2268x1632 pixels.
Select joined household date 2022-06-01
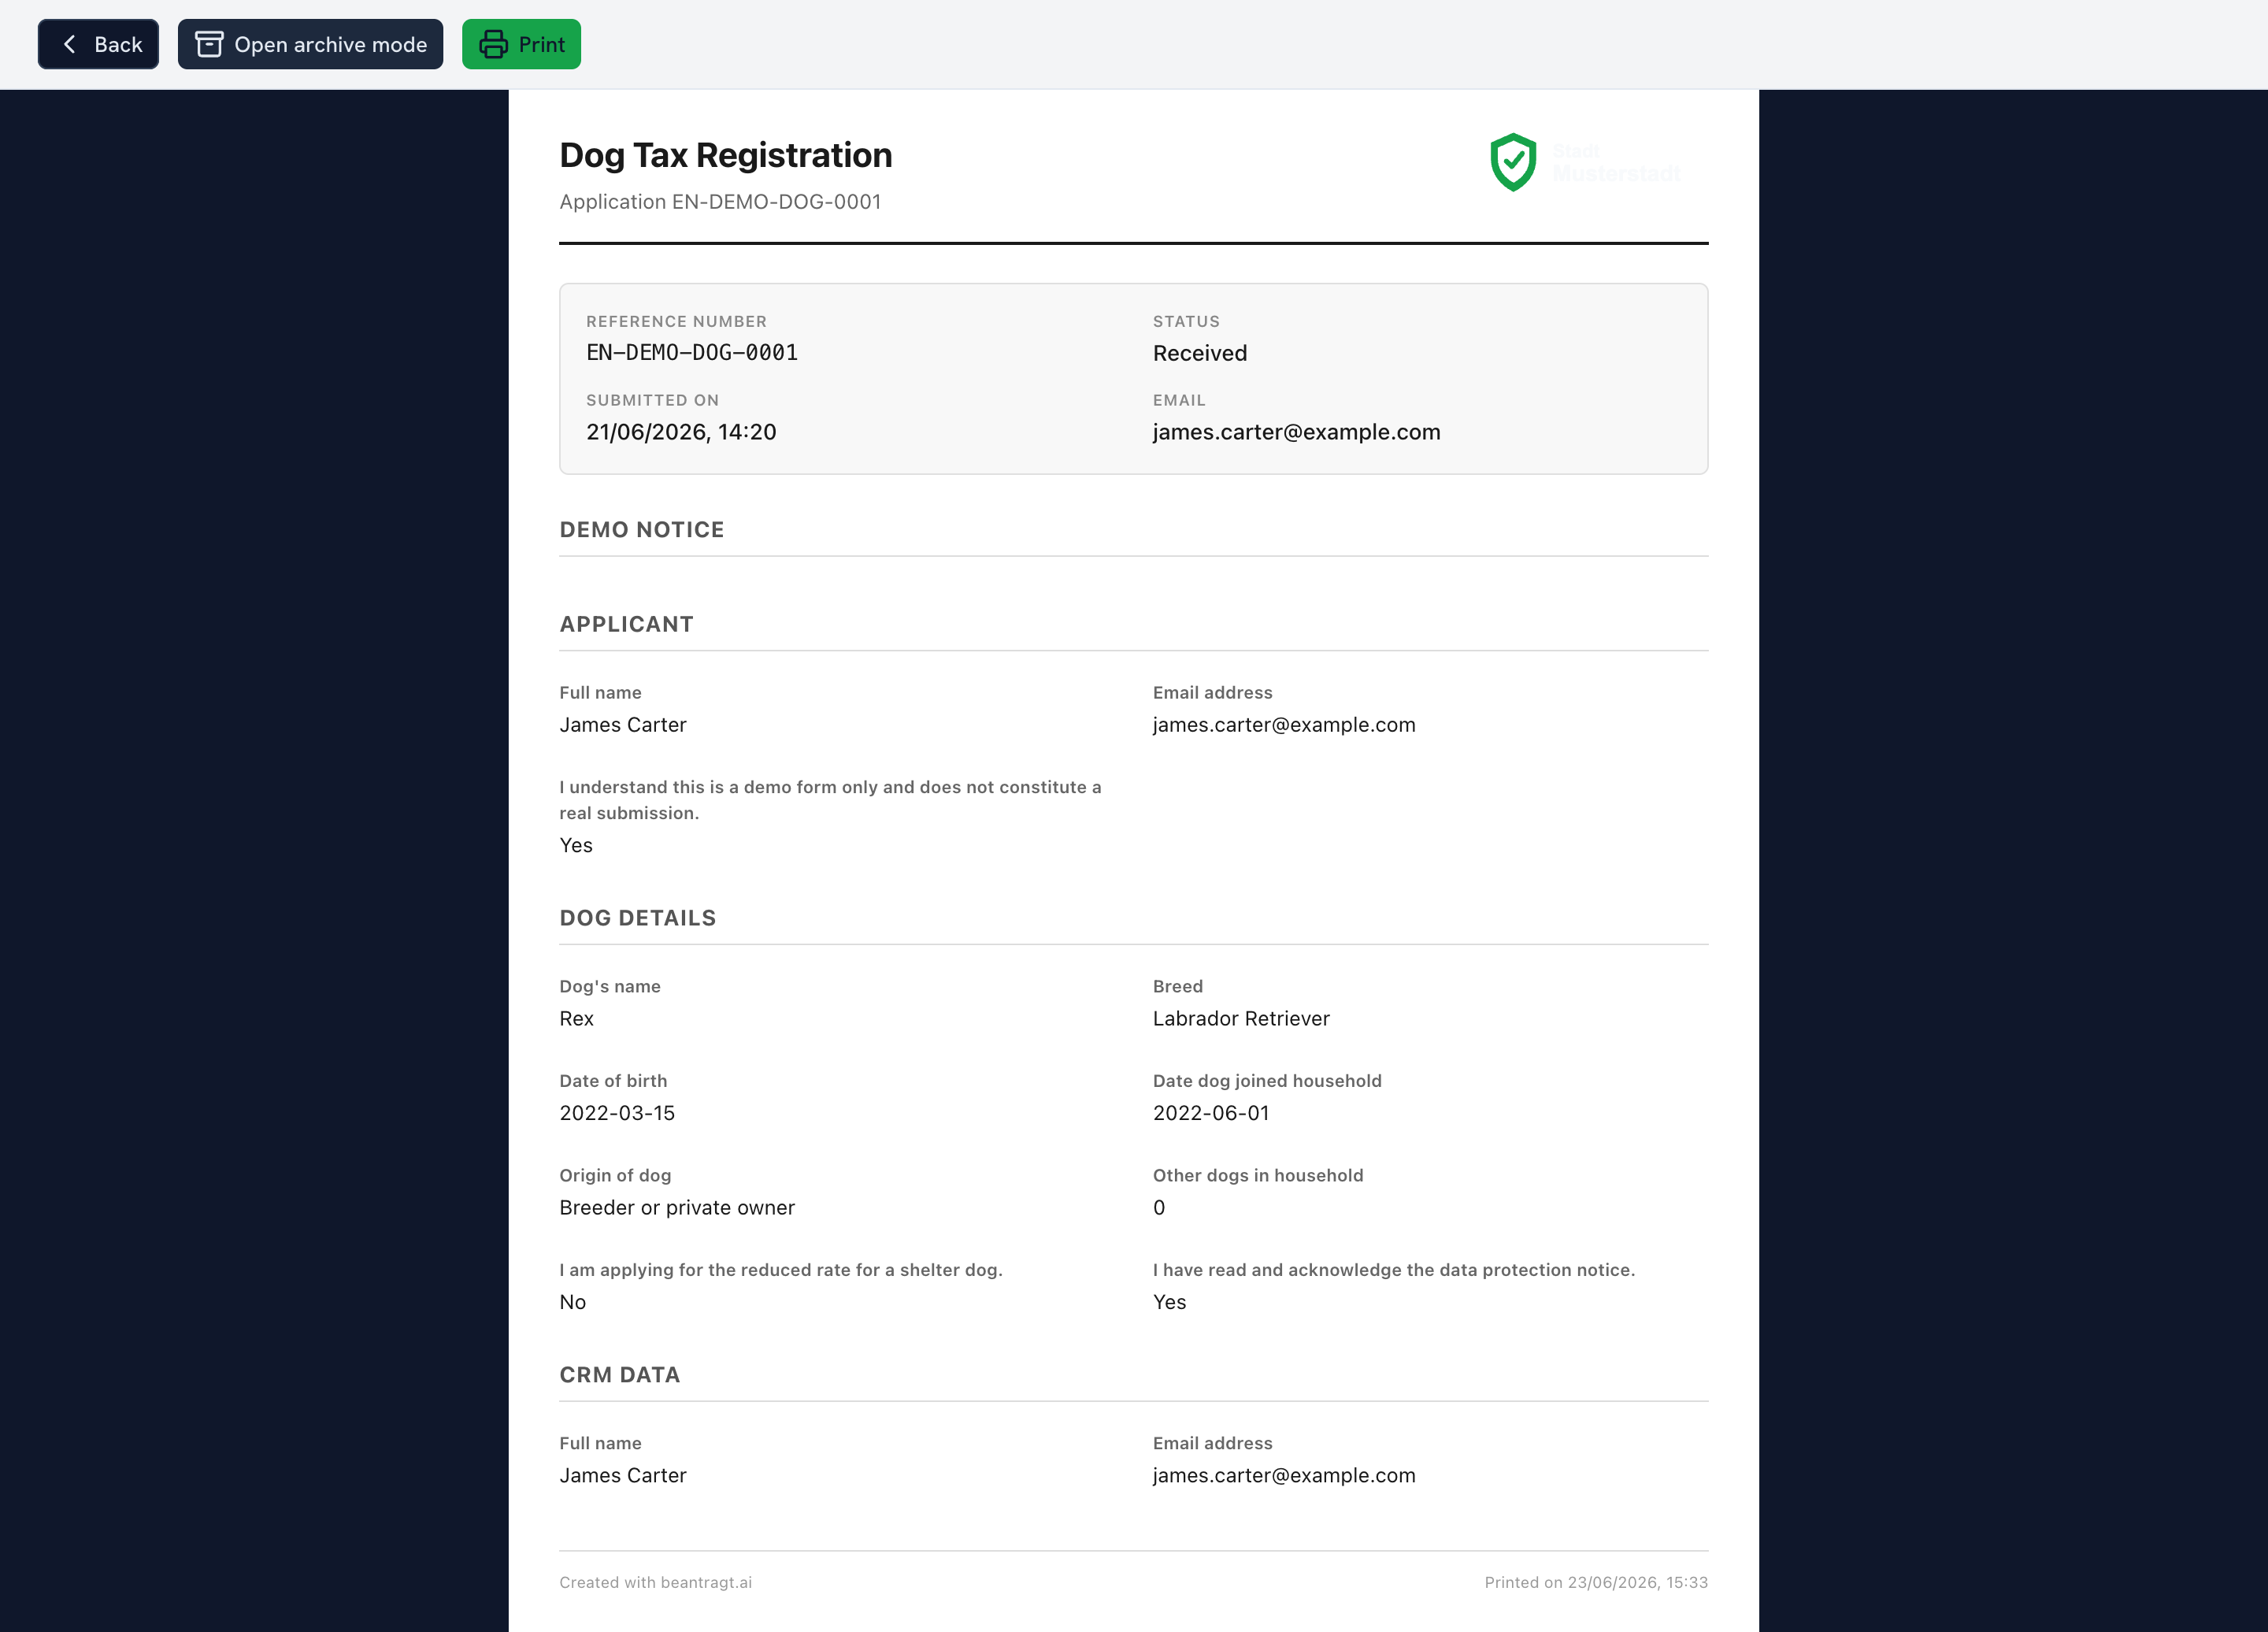pyautogui.click(x=1211, y=1113)
